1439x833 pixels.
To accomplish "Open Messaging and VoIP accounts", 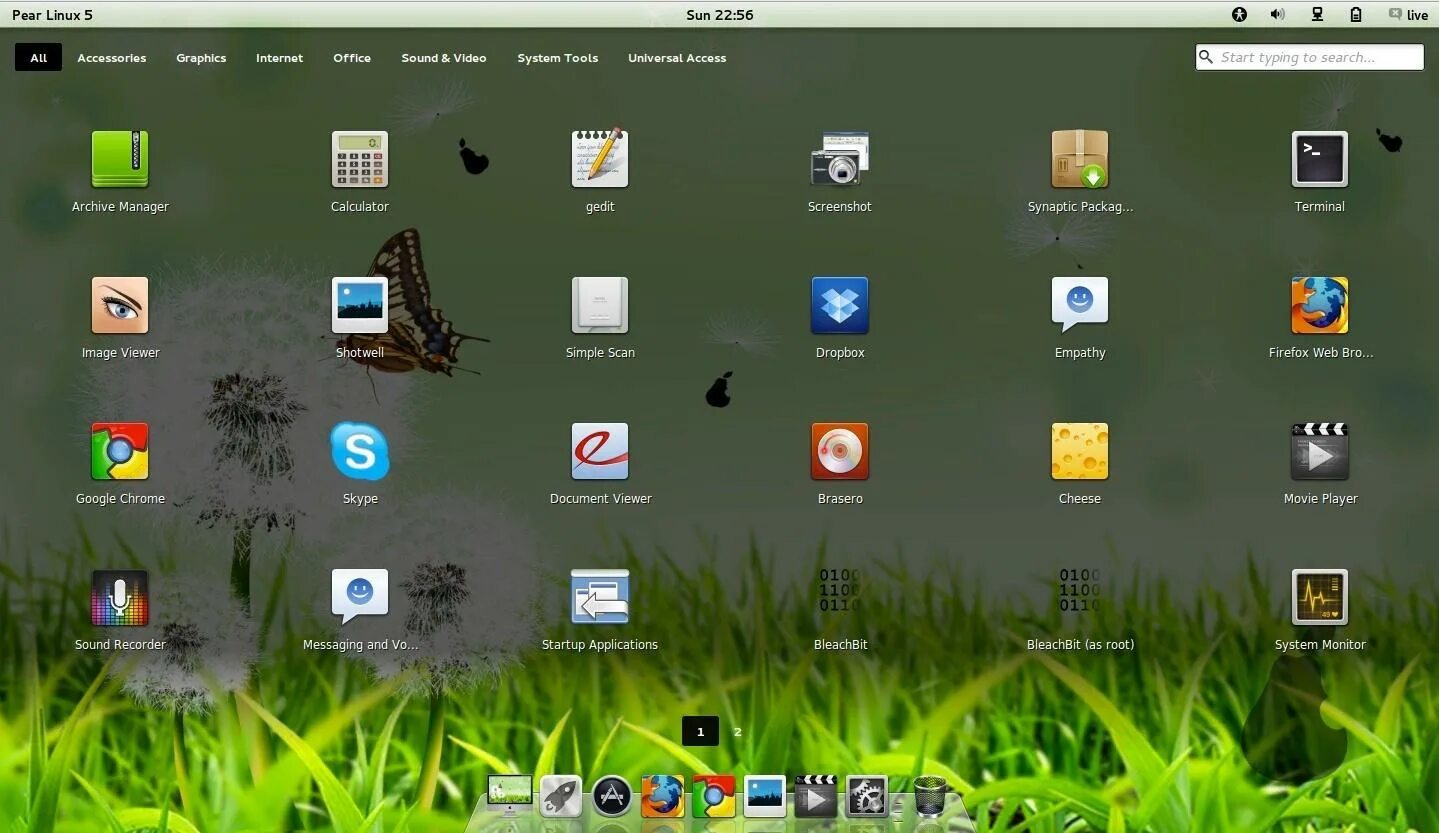I will (360, 597).
